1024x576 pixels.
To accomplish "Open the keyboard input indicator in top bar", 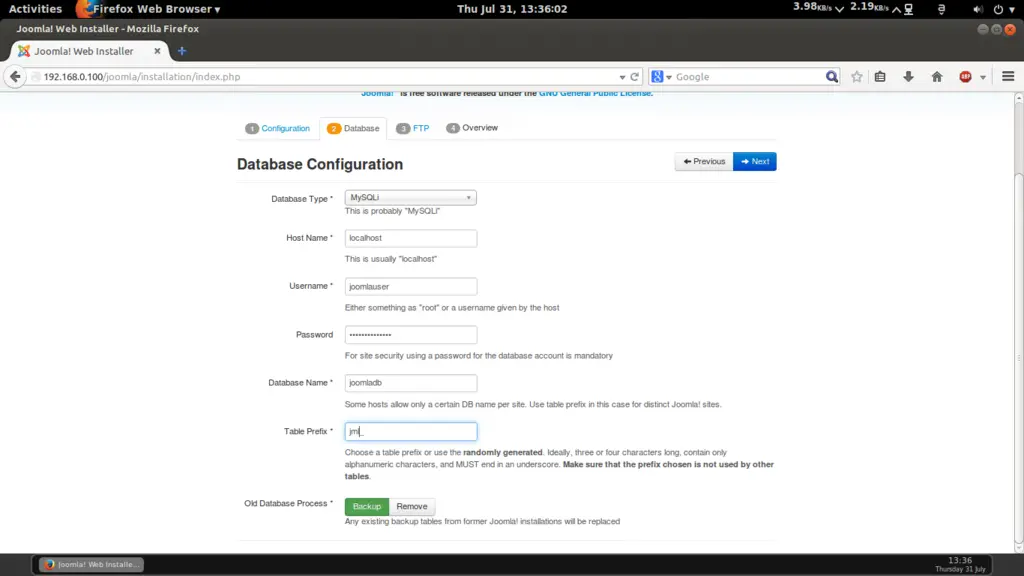I will click(x=941, y=9).
